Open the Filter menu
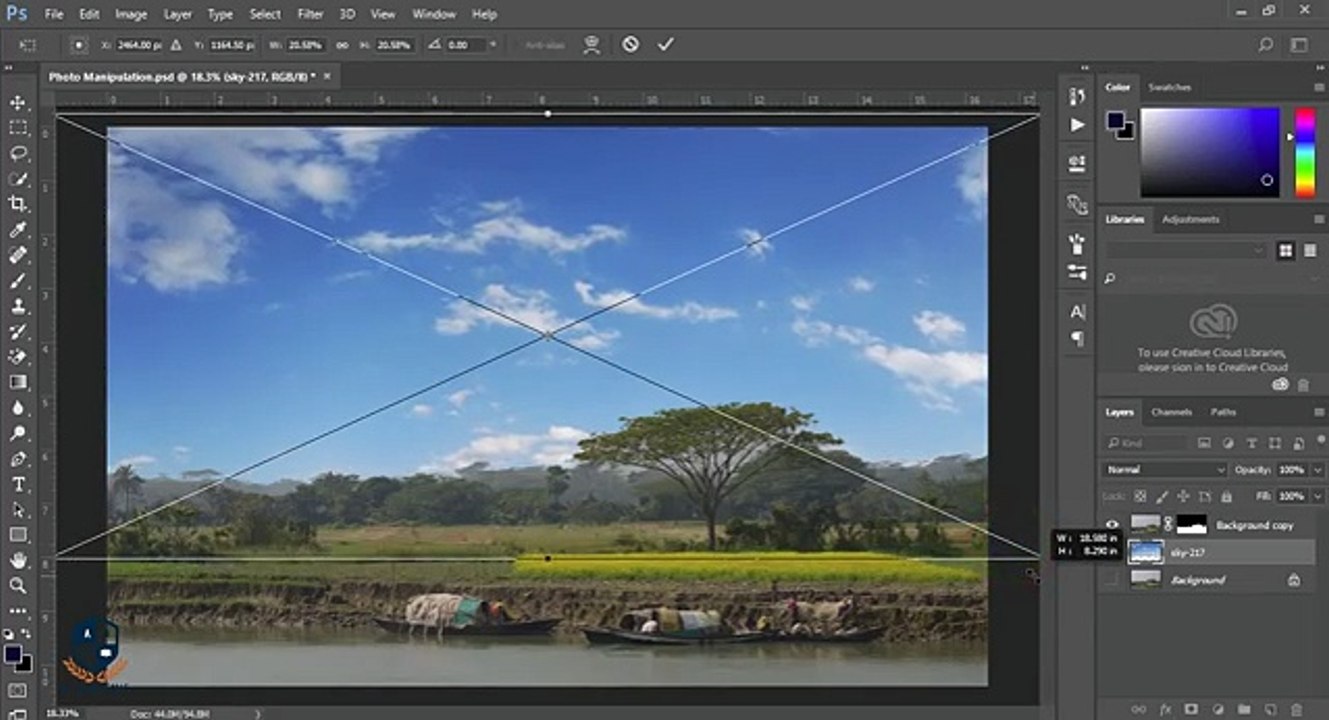1329x720 pixels. point(310,14)
